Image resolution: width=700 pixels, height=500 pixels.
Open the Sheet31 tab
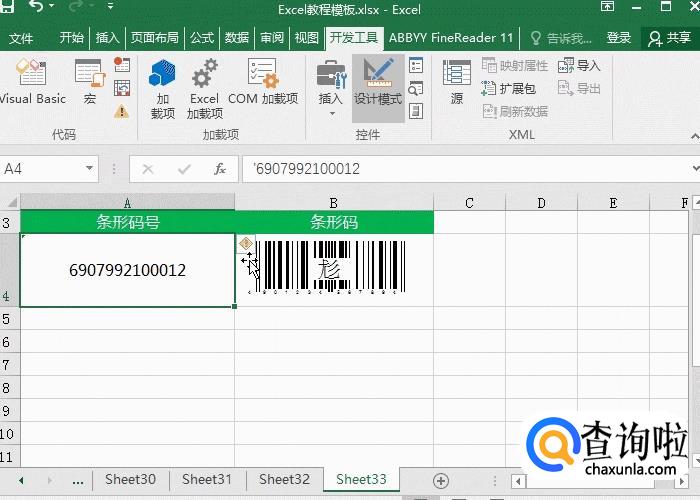coord(207,479)
